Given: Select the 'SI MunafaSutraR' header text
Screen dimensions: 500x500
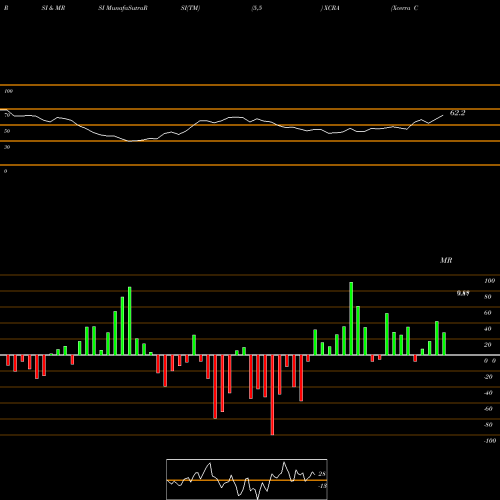Looking at the screenshot, I should 123,8.
